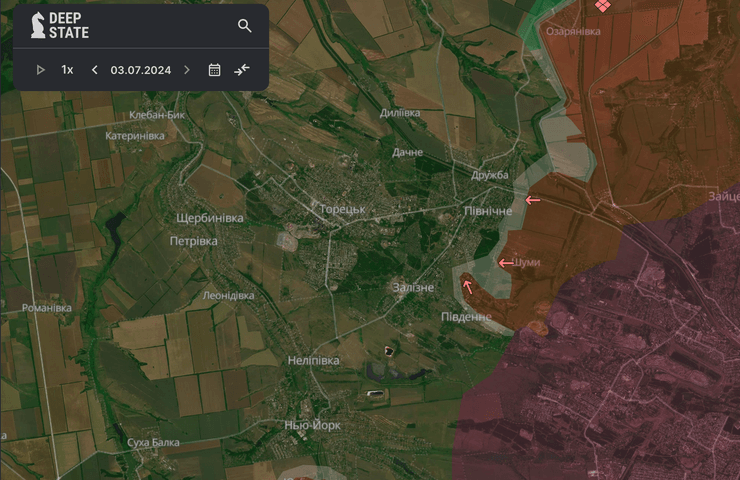Select the attack arrow east of Залізне

(467, 287)
